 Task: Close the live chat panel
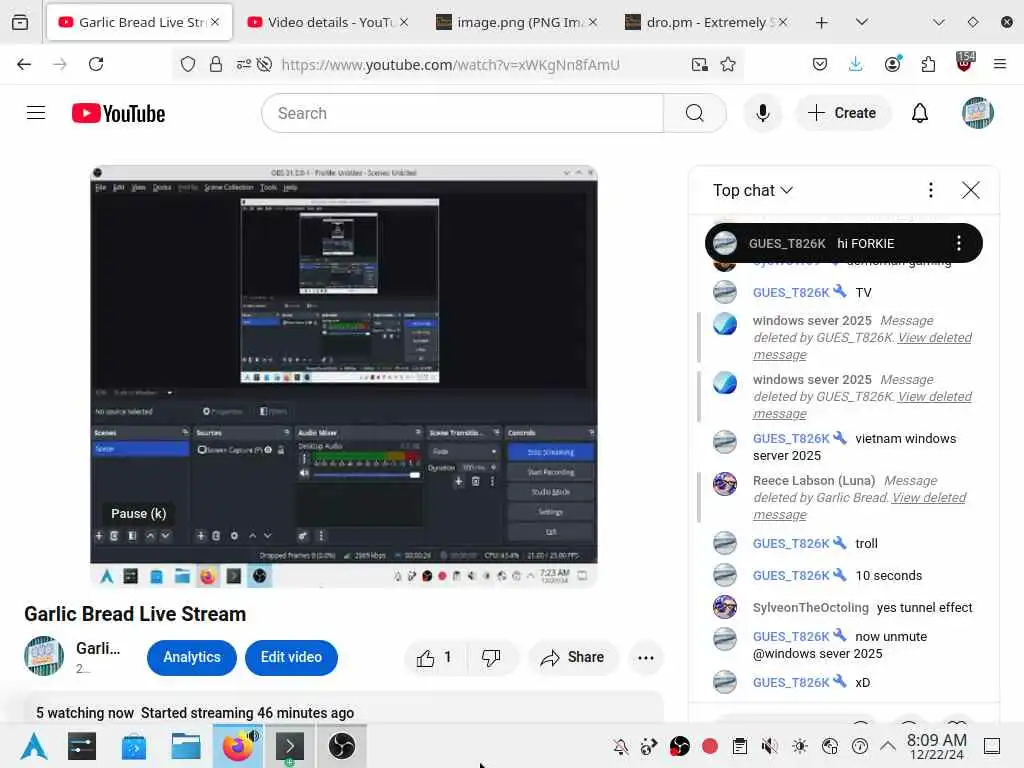(970, 190)
